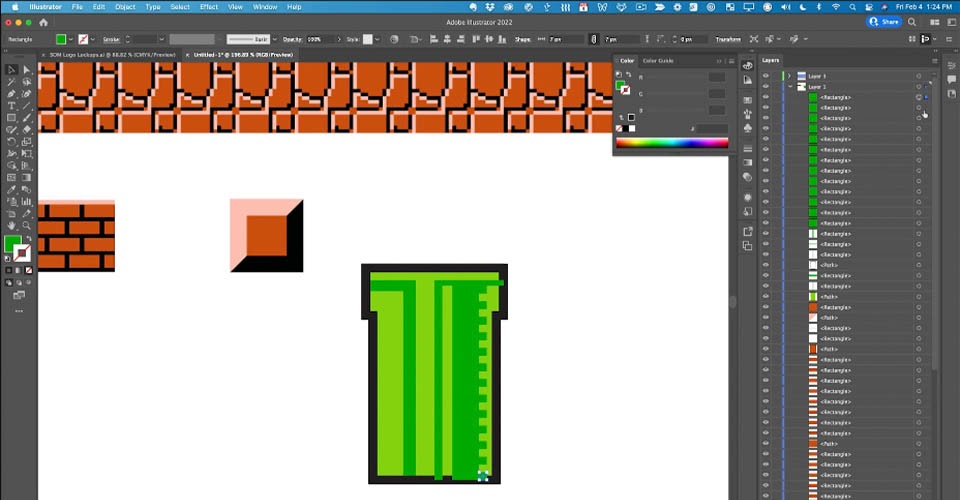The width and height of the screenshot is (960, 500).
Task: Hide the third Rectangle sublayer
Action: (x=765, y=118)
